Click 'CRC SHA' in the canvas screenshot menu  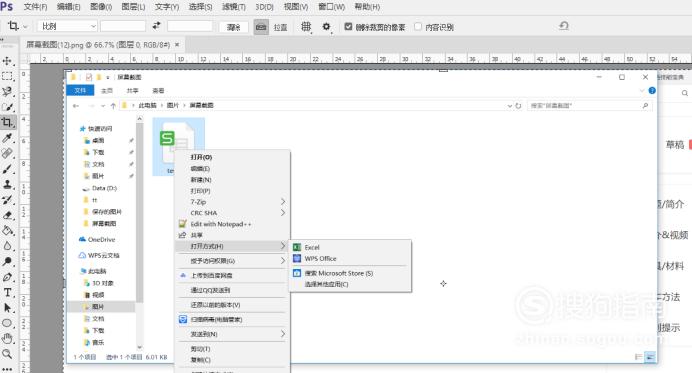click(203, 213)
